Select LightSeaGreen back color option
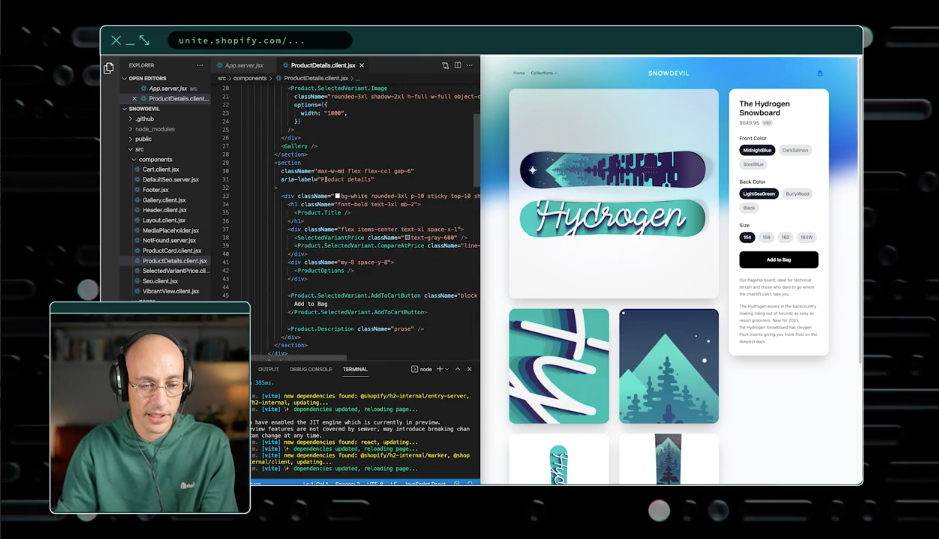 pos(759,194)
